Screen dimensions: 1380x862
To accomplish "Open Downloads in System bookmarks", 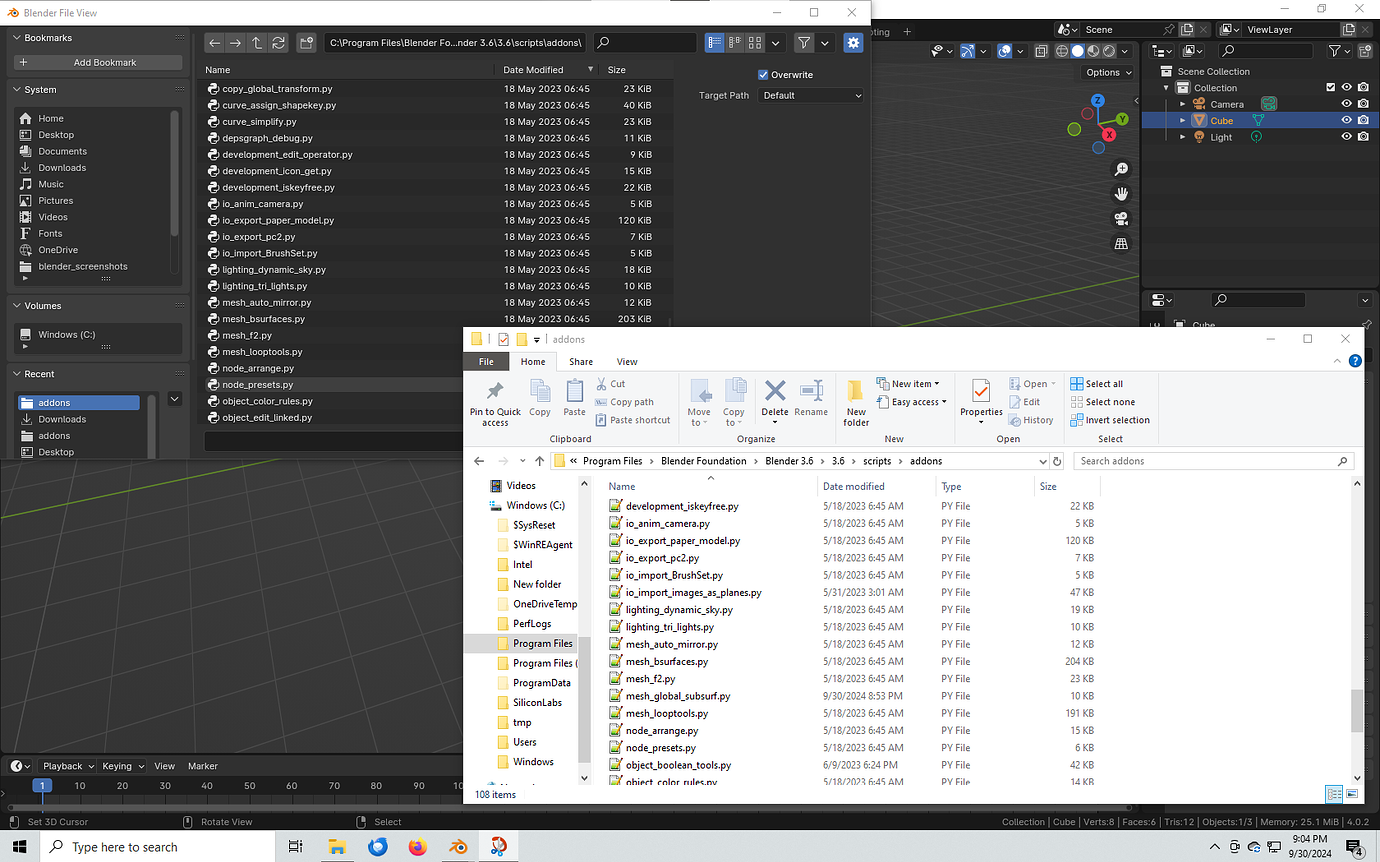I will coord(62,168).
